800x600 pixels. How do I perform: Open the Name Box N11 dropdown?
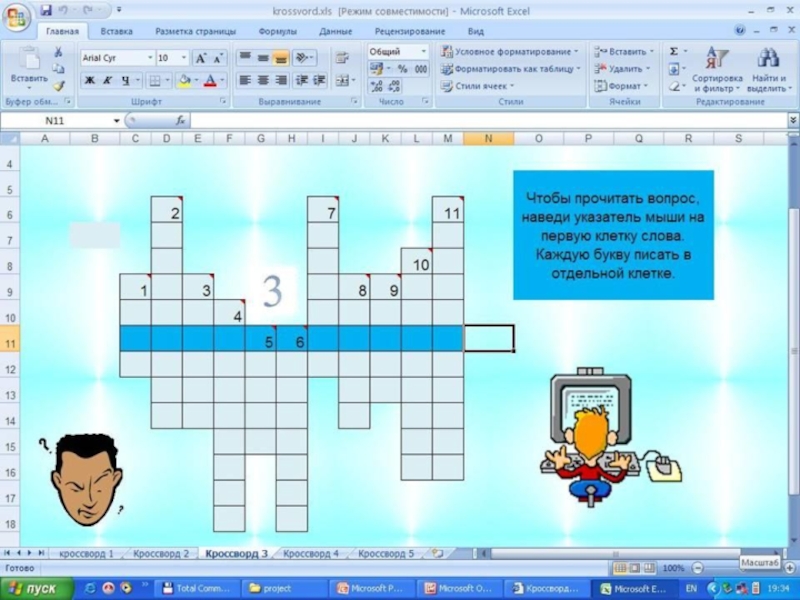(116, 121)
